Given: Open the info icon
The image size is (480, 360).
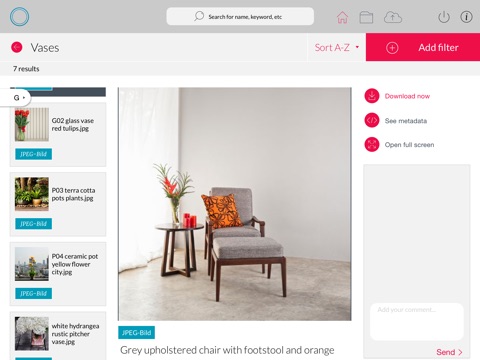Looking at the screenshot, I should pos(466,17).
